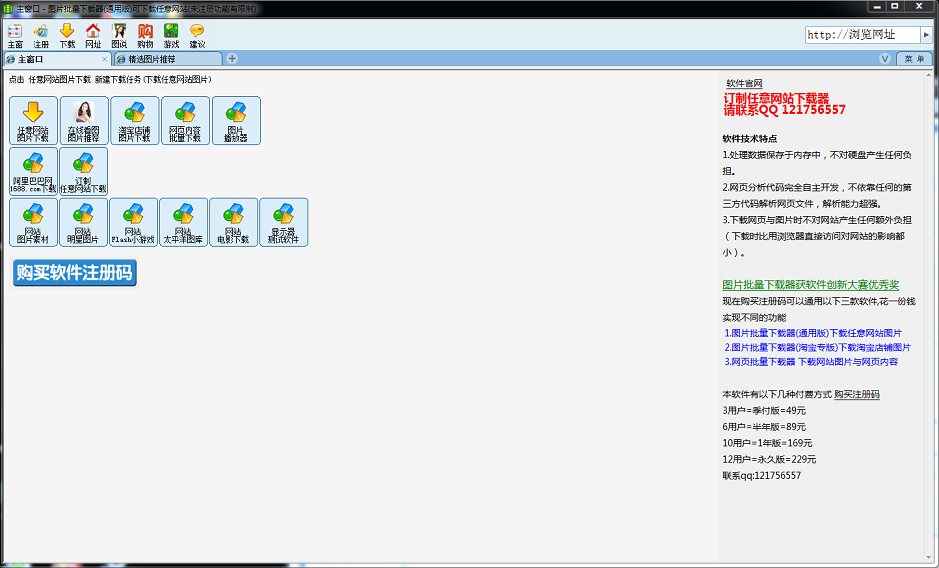This screenshot has height=568, width=939.
Task: Launch the 图片播放器 tile
Action: pos(237,120)
